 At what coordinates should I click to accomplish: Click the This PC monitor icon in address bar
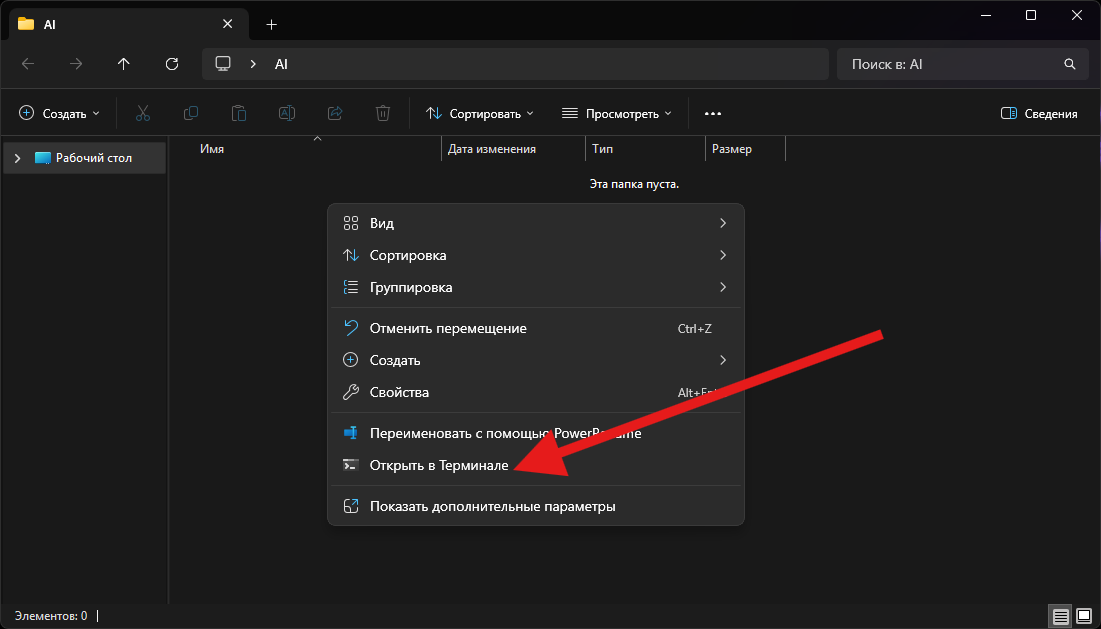click(x=223, y=63)
